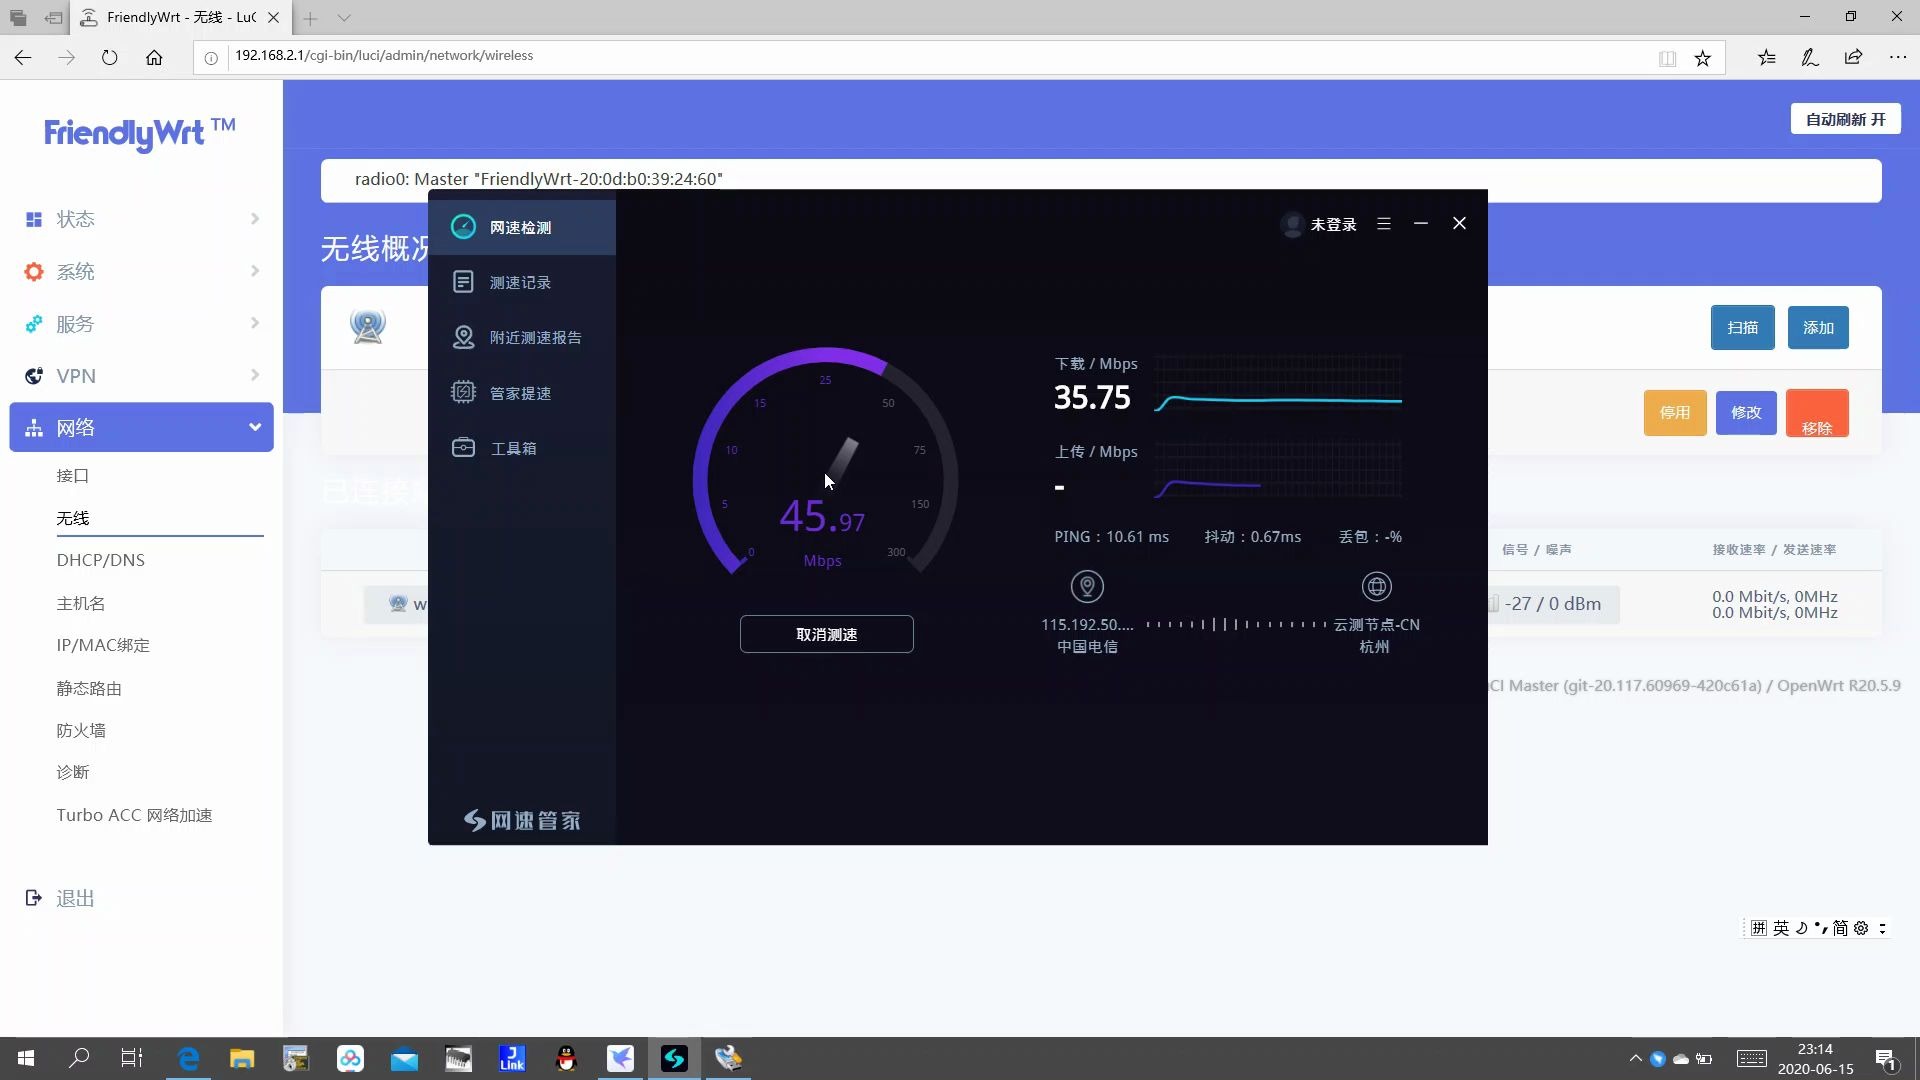Click the 修改 edit button

[1746, 412]
